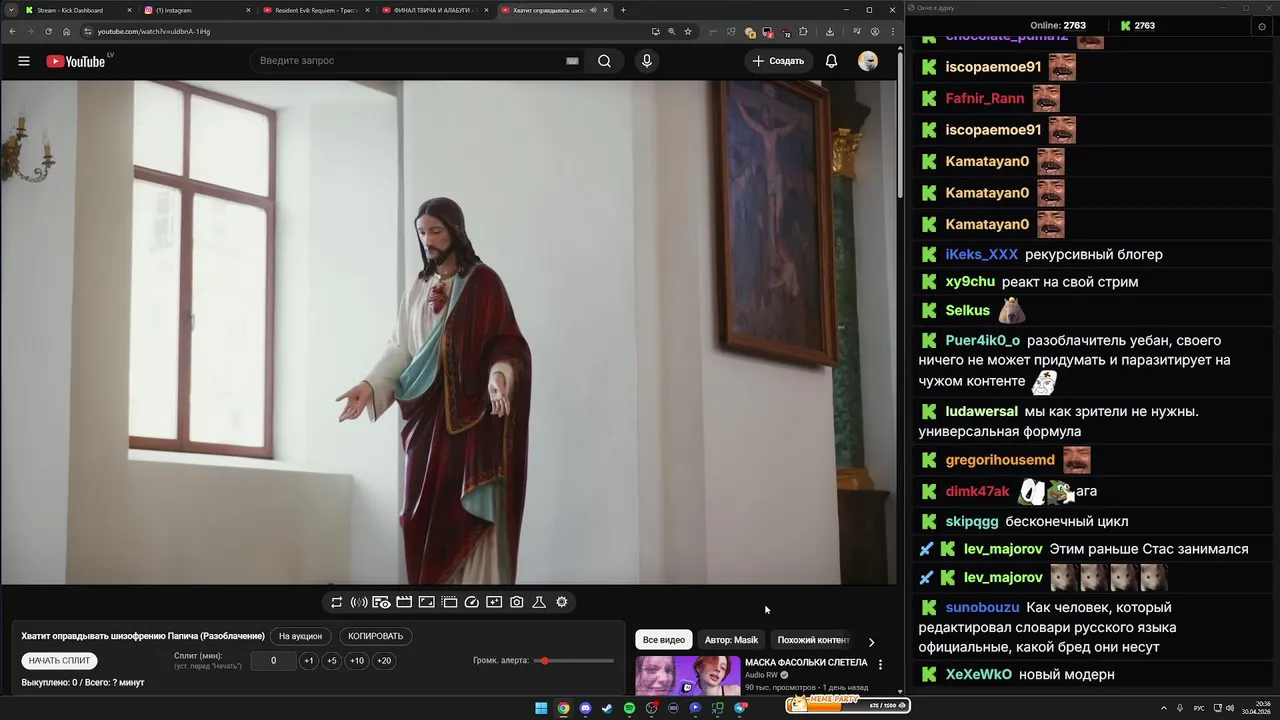Open the YouTube guide hamburger menu
Viewport: 1280px width, 720px height.
tap(24, 61)
